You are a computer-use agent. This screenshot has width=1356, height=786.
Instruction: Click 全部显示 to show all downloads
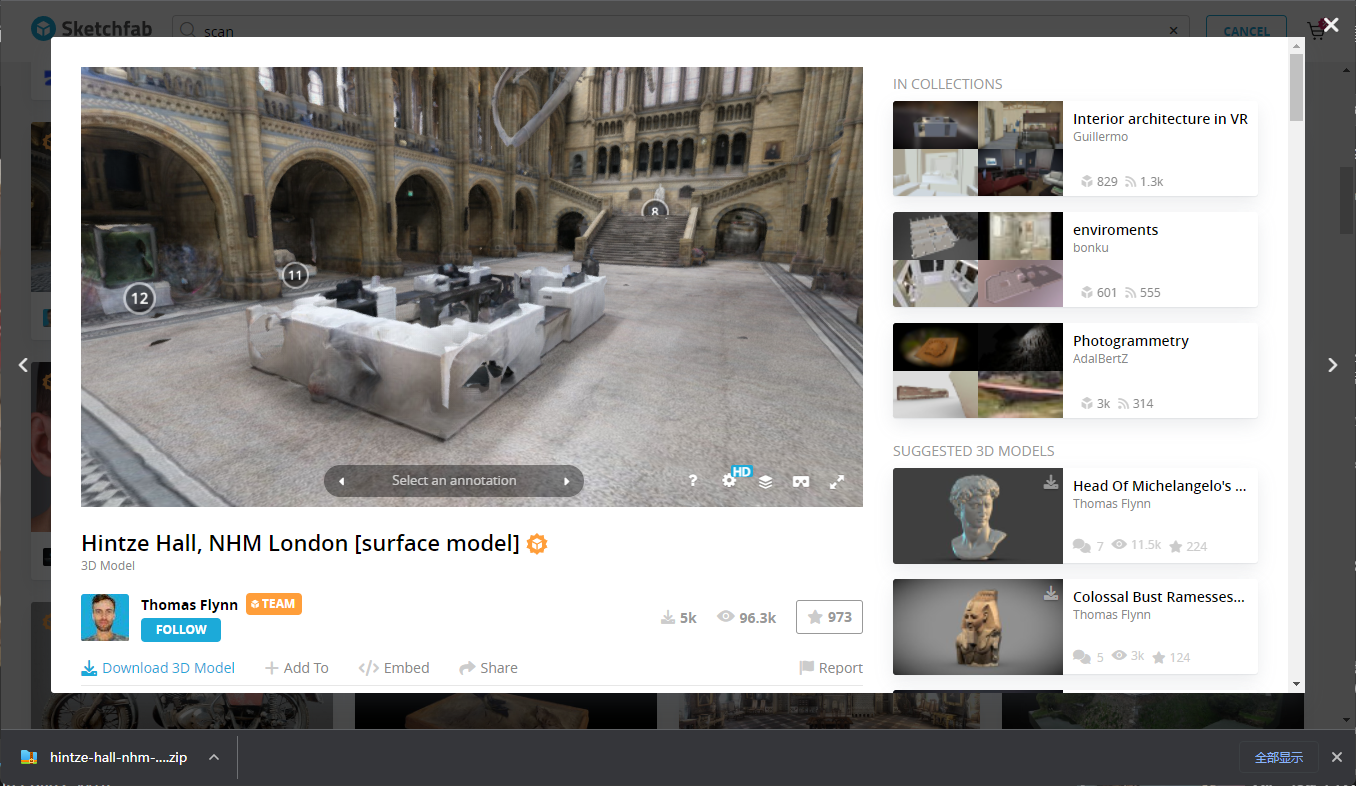pos(1279,758)
